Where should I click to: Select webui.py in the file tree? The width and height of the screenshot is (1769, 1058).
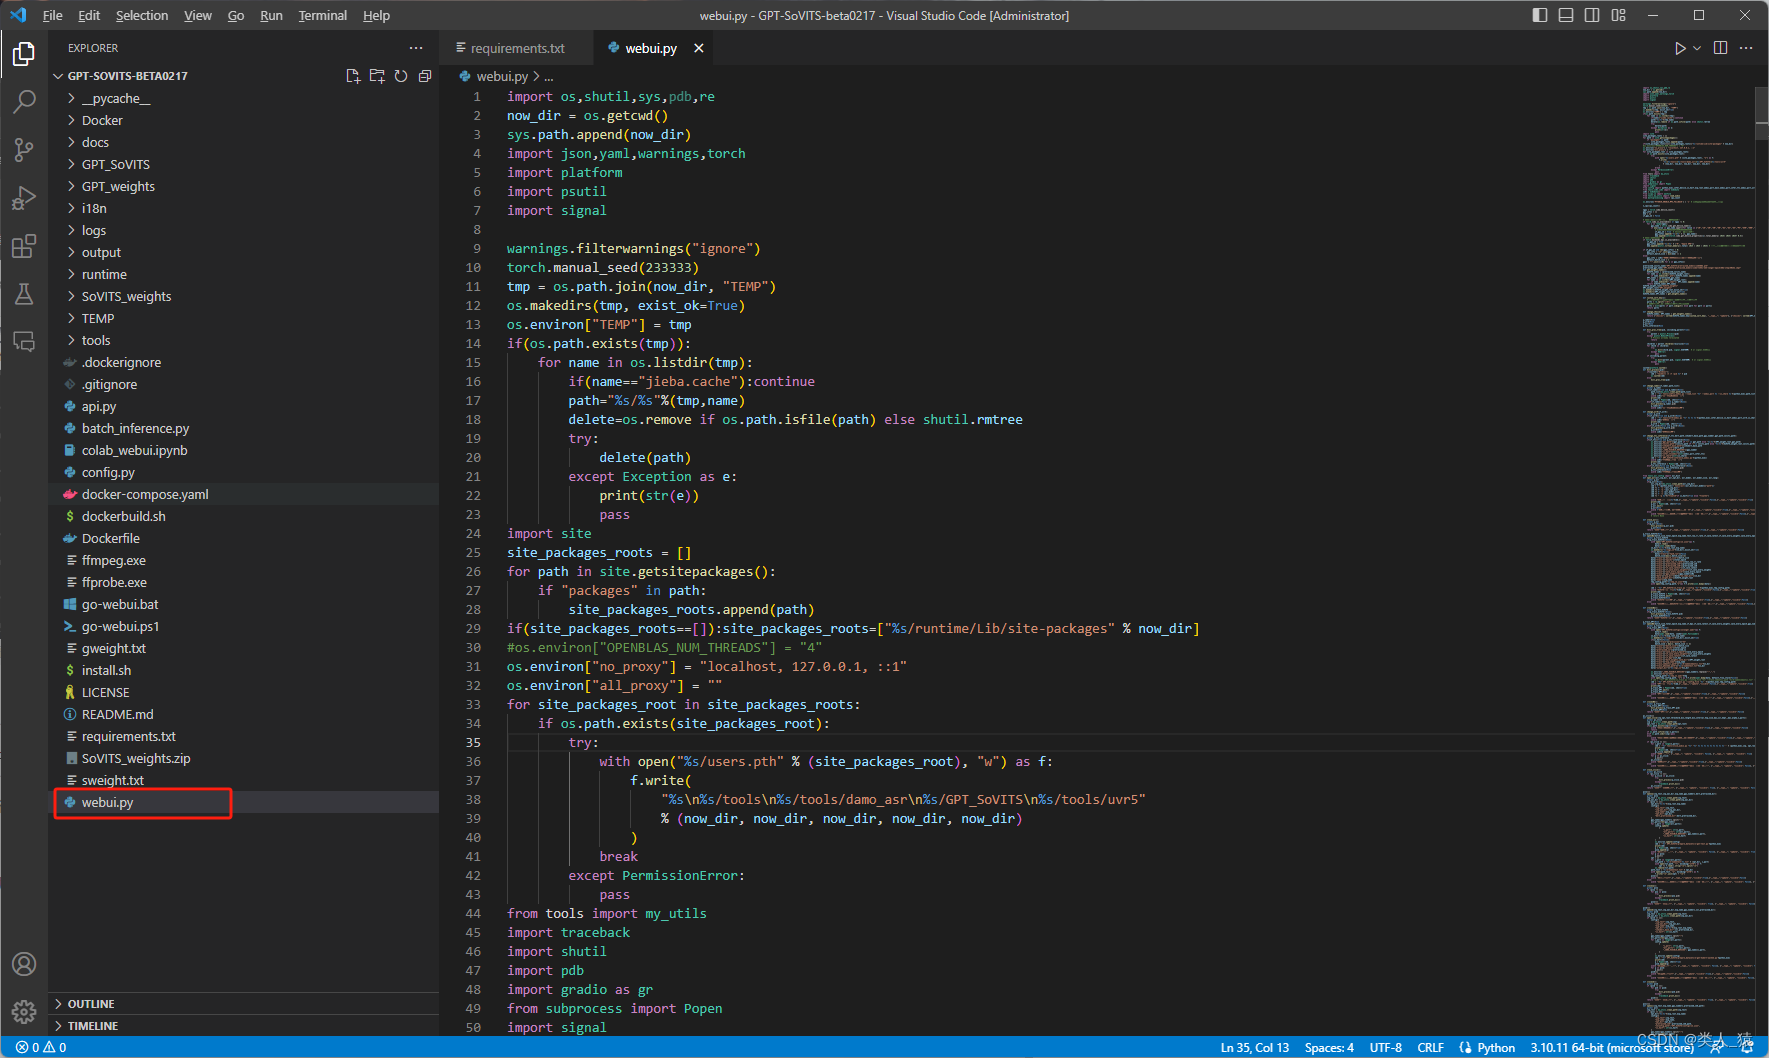pyautogui.click(x=244, y=802)
